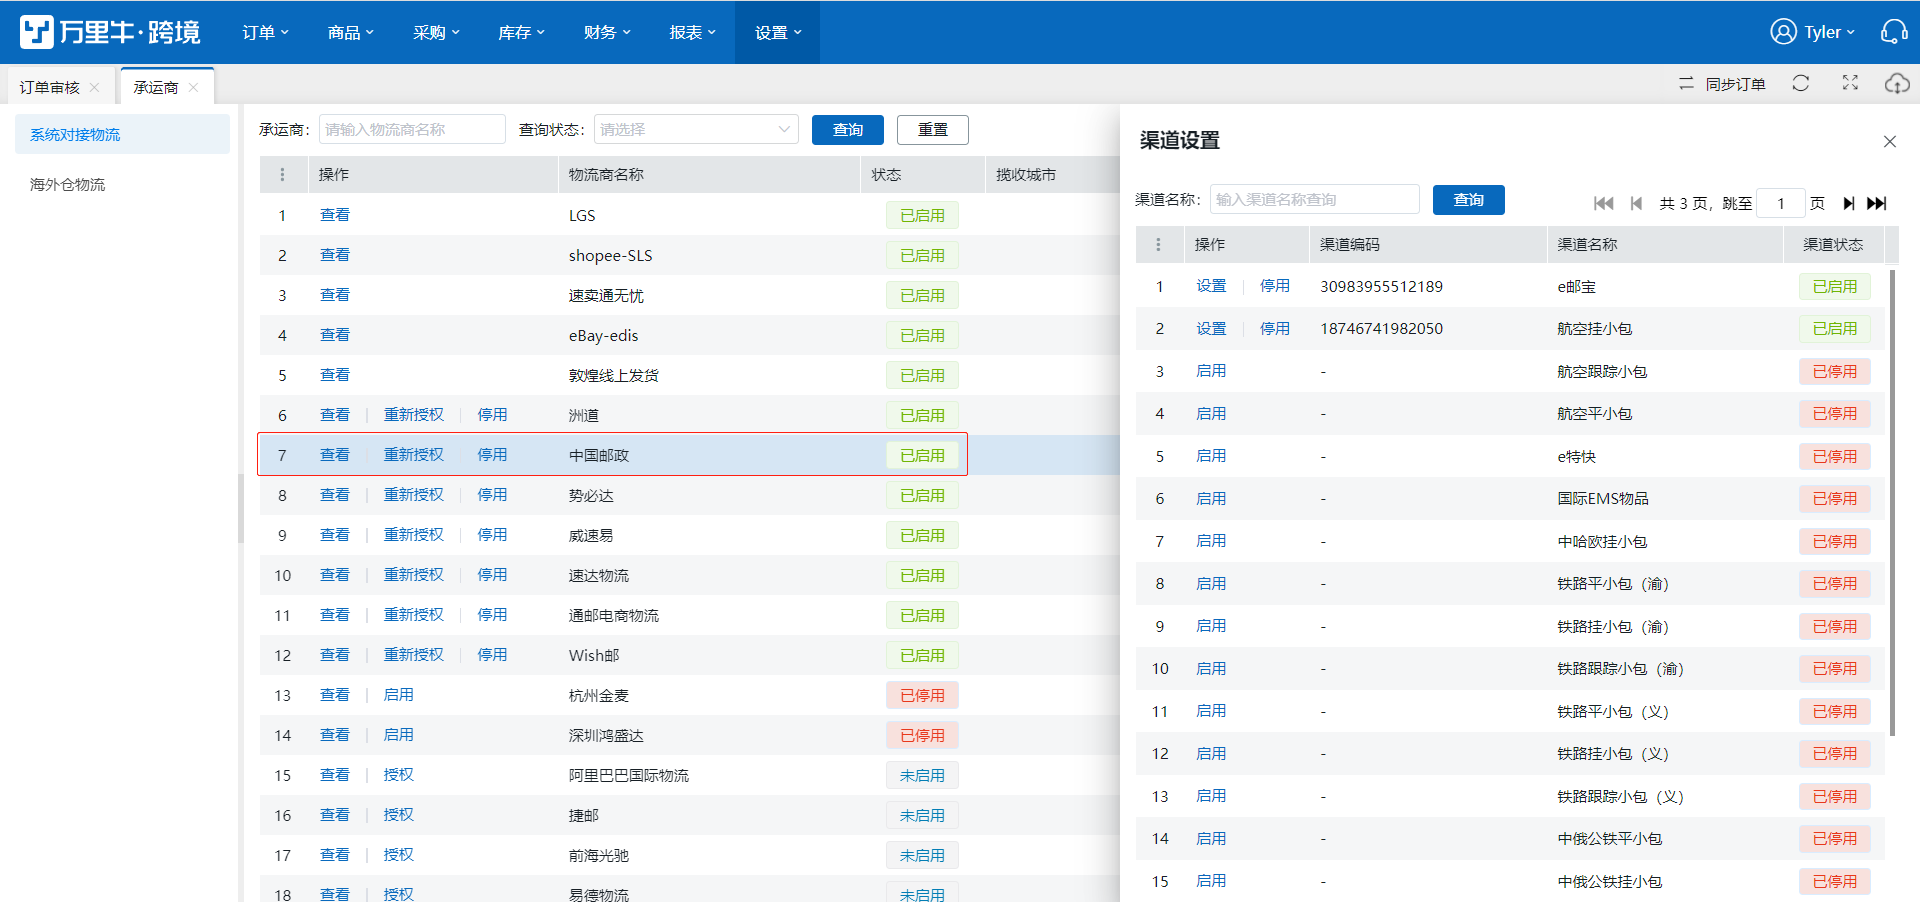Click the 万里牛 logo icon
Screen dimensions: 1920x902
37,32
